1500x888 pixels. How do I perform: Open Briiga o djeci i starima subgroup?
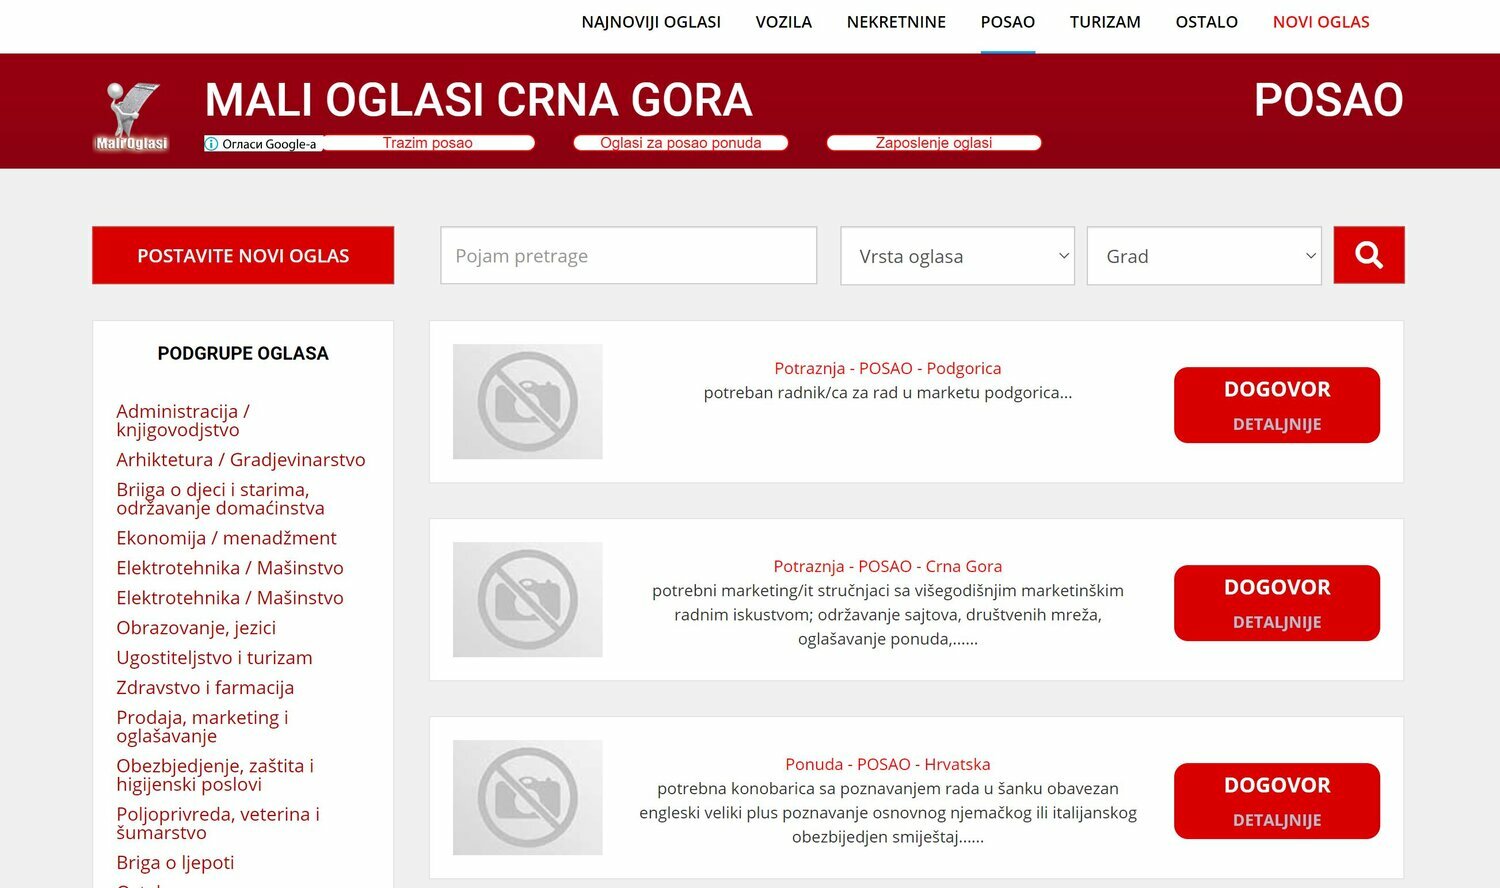220,499
